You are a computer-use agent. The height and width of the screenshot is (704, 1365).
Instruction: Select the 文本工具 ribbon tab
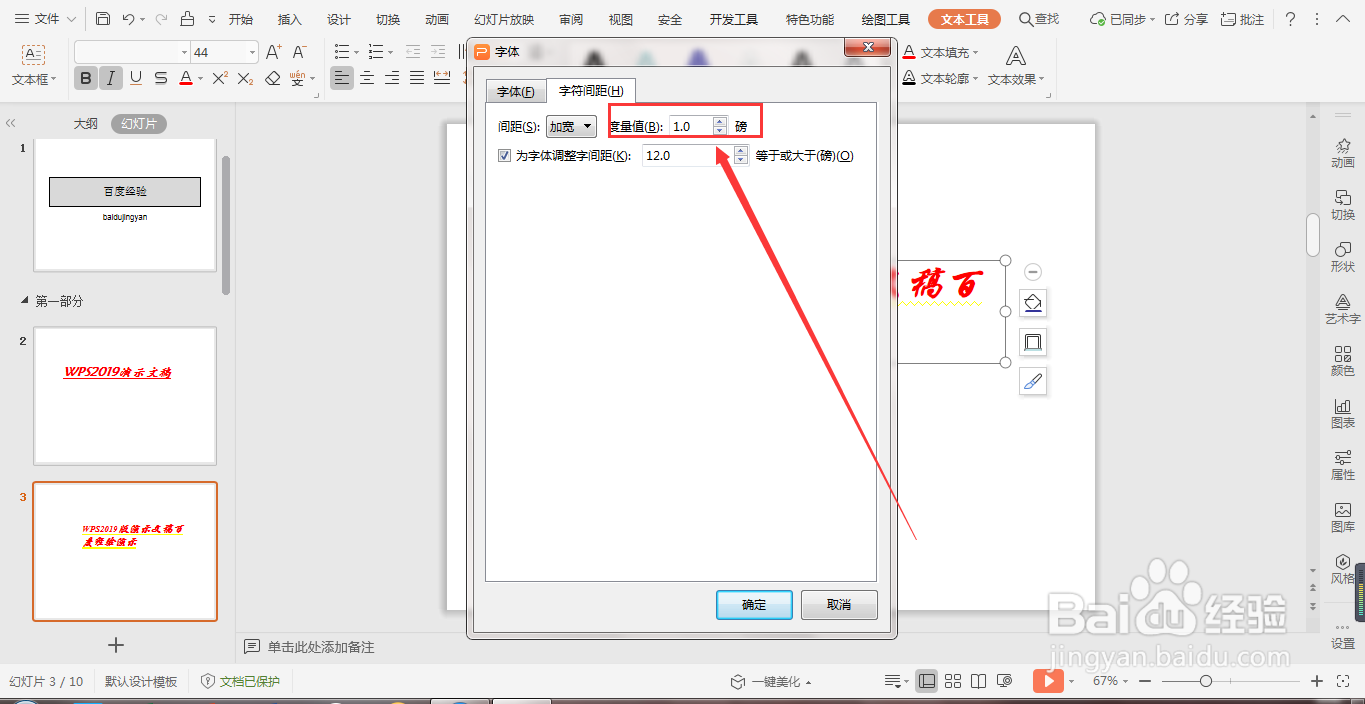click(x=964, y=19)
